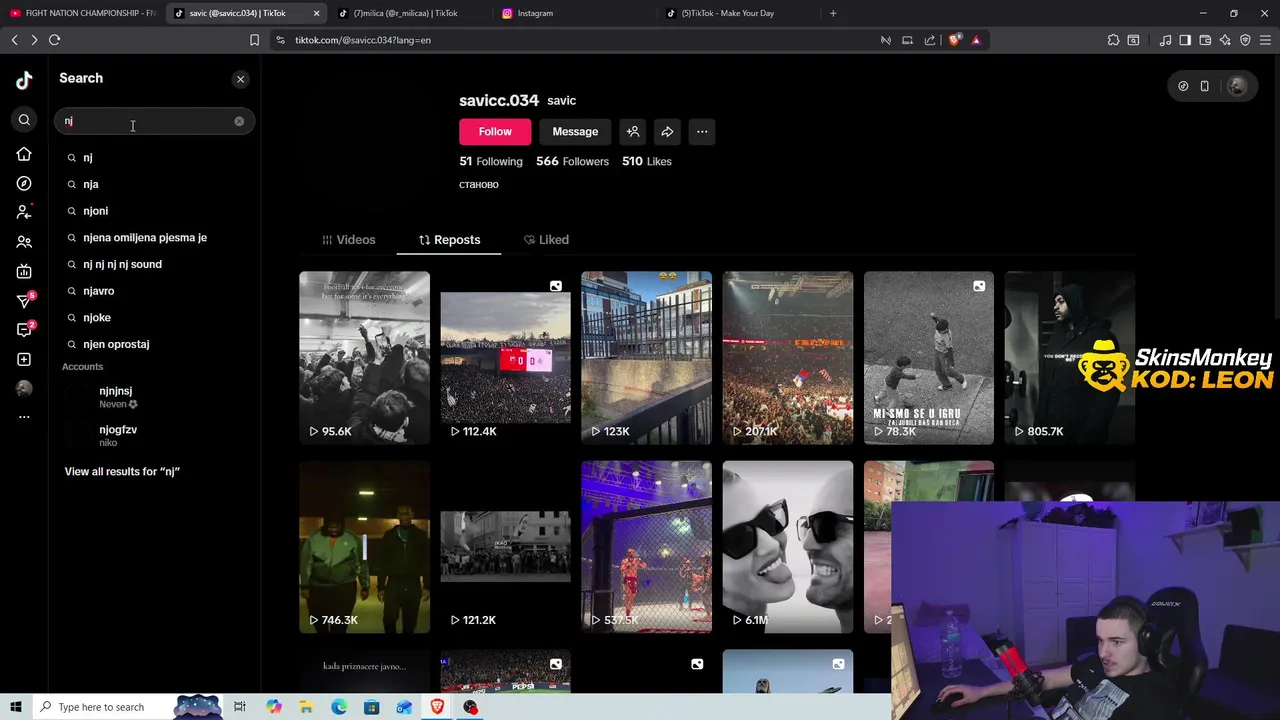The image size is (1280, 720).
Task: Open the Following icon in sidebar
Action: pyautogui.click(x=24, y=212)
